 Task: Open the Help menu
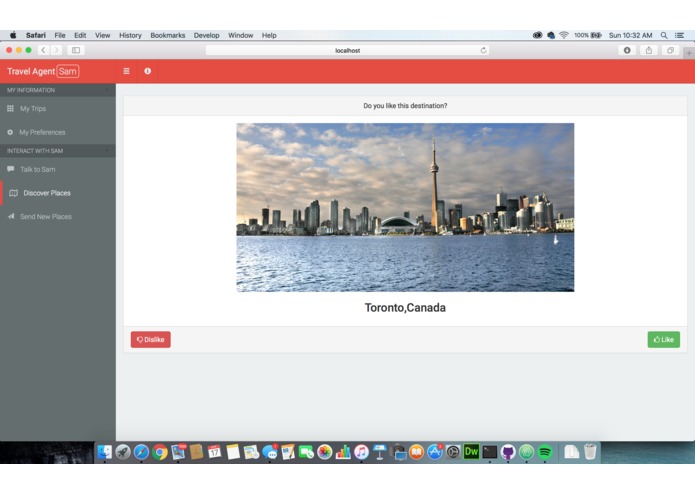(269, 35)
